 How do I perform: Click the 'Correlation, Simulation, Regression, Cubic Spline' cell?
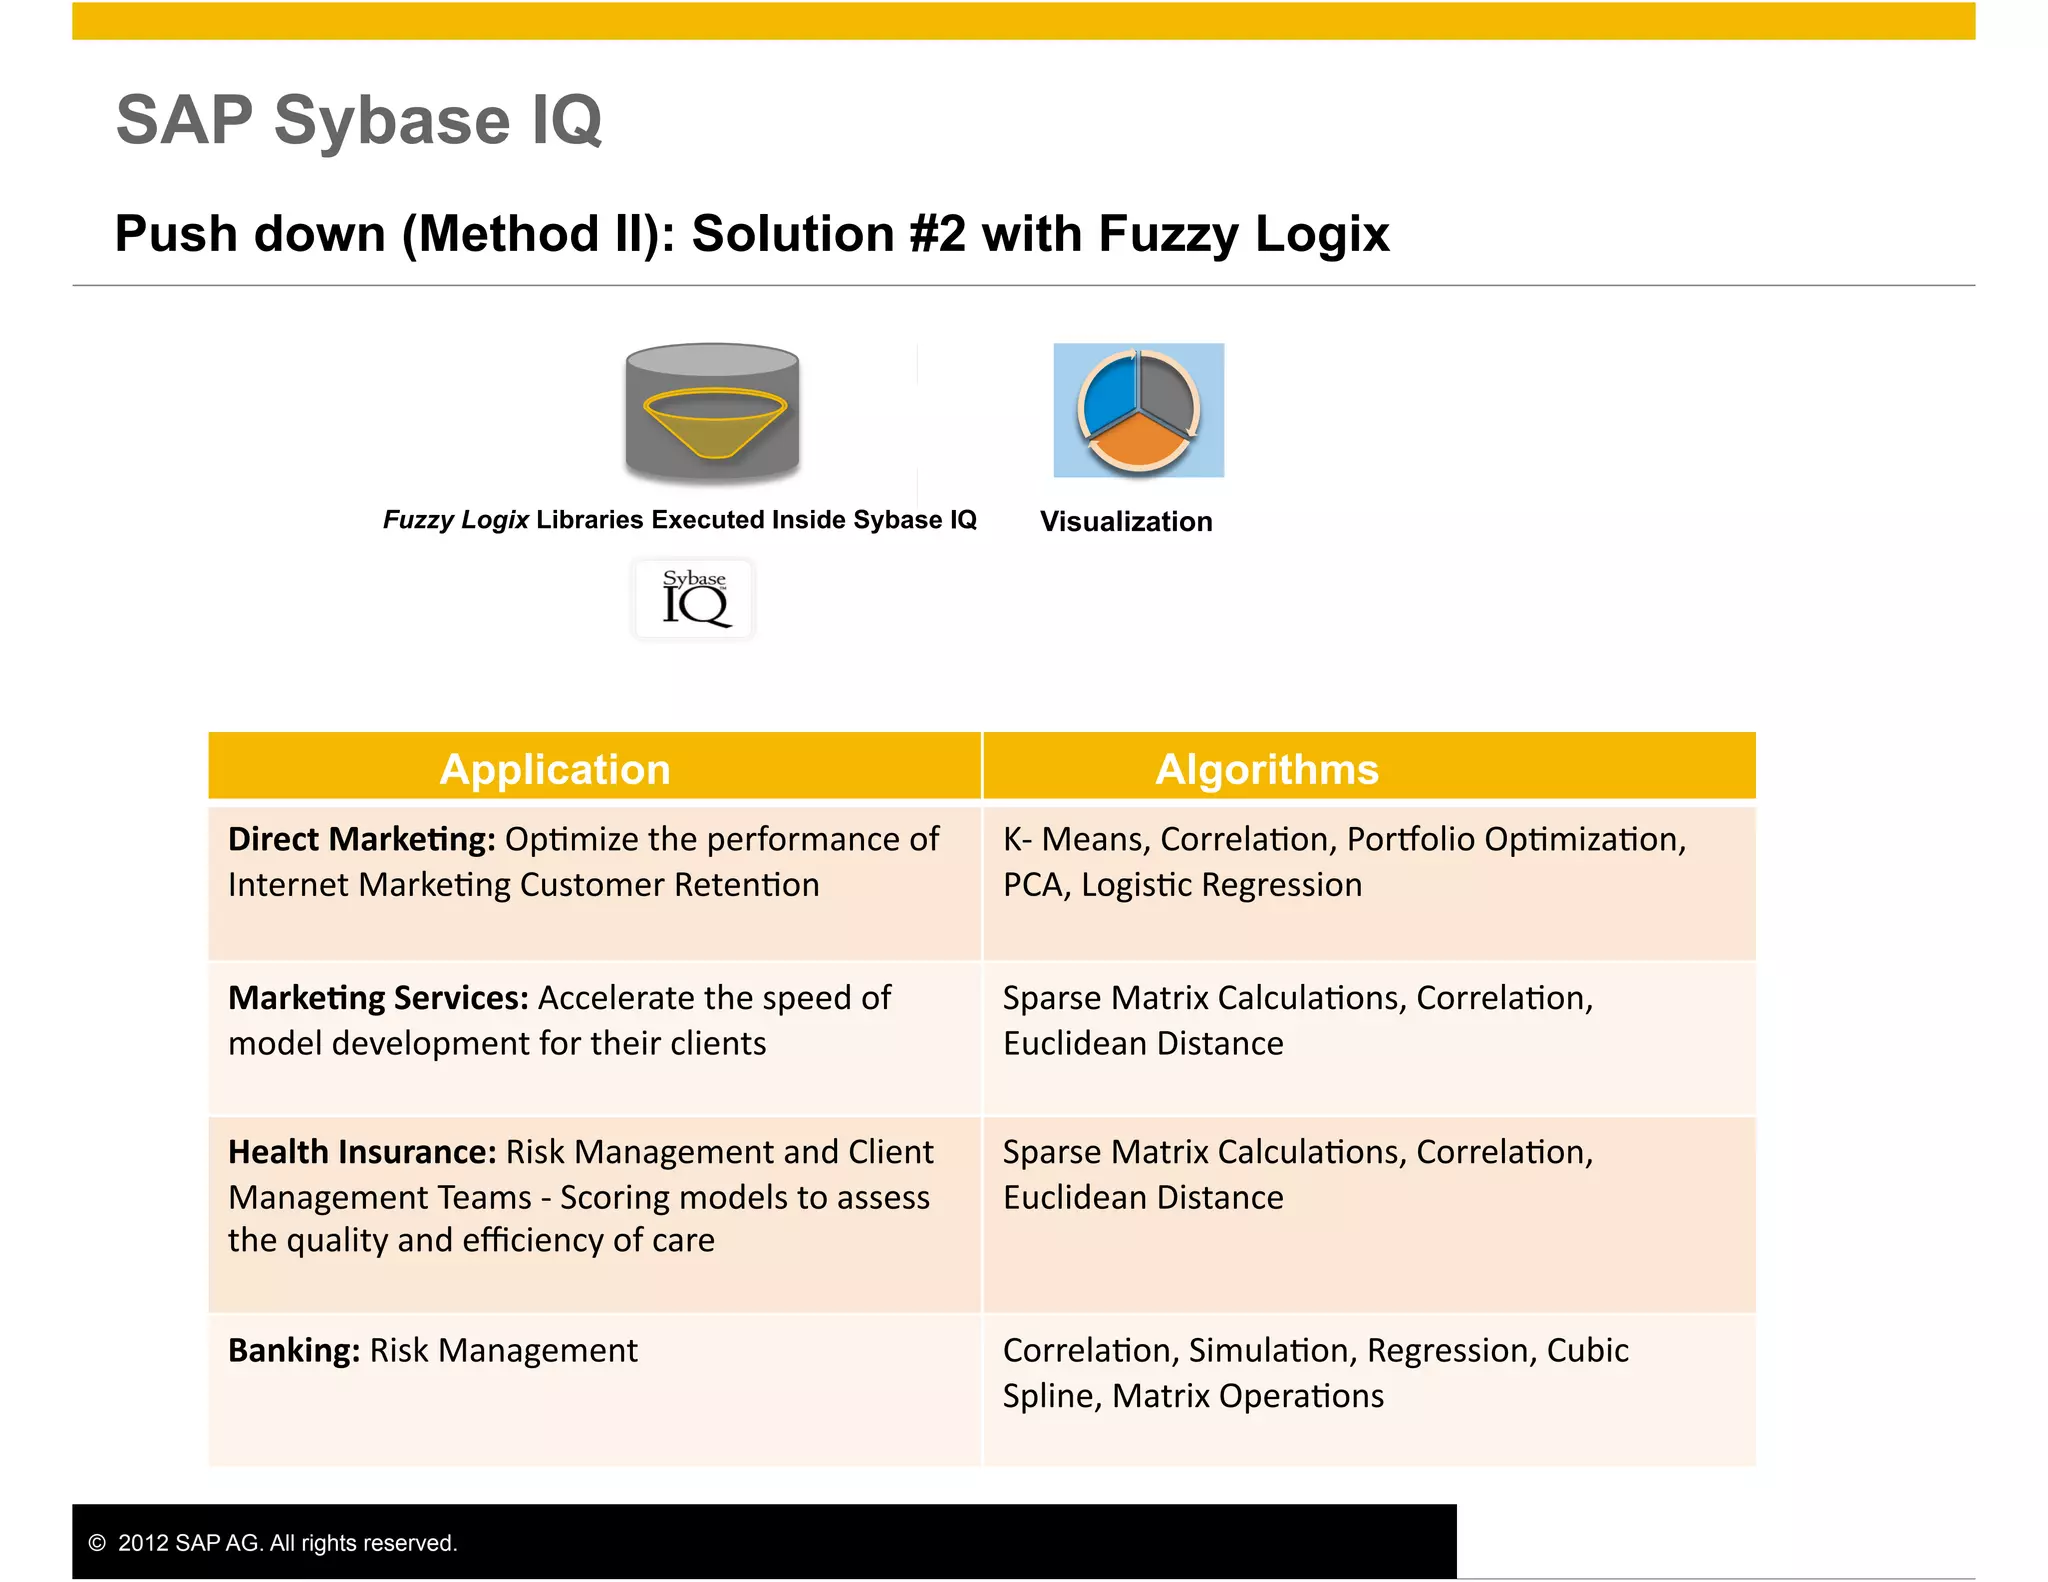click(1369, 1390)
